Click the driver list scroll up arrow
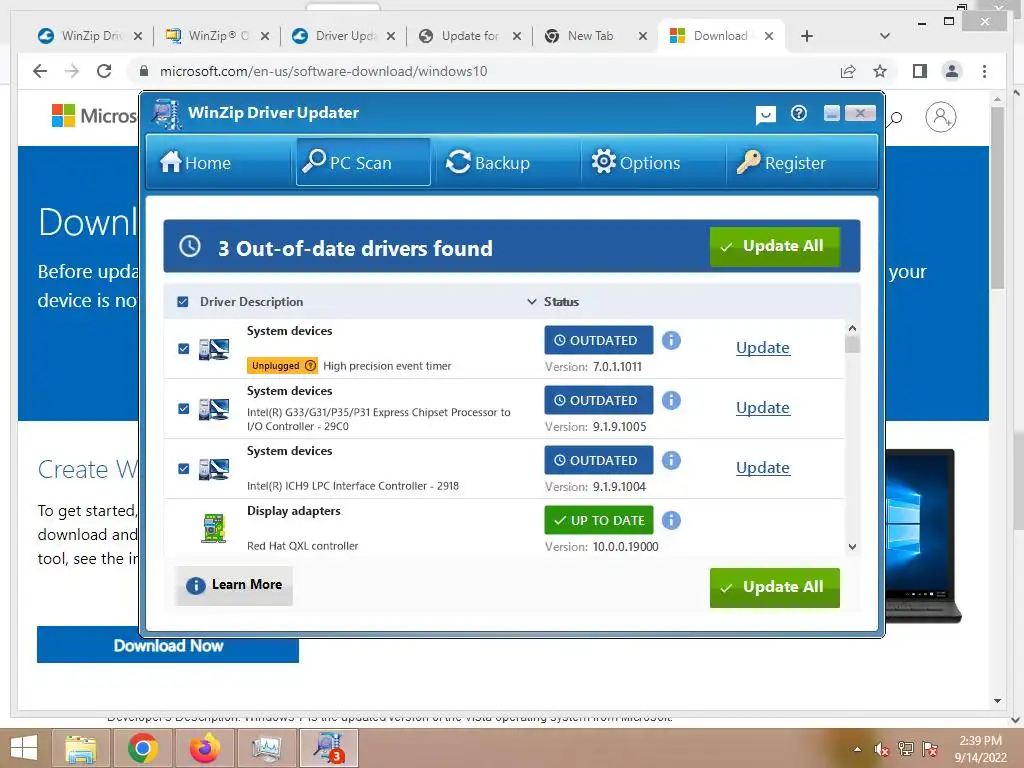1024x768 pixels. pos(852,328)
